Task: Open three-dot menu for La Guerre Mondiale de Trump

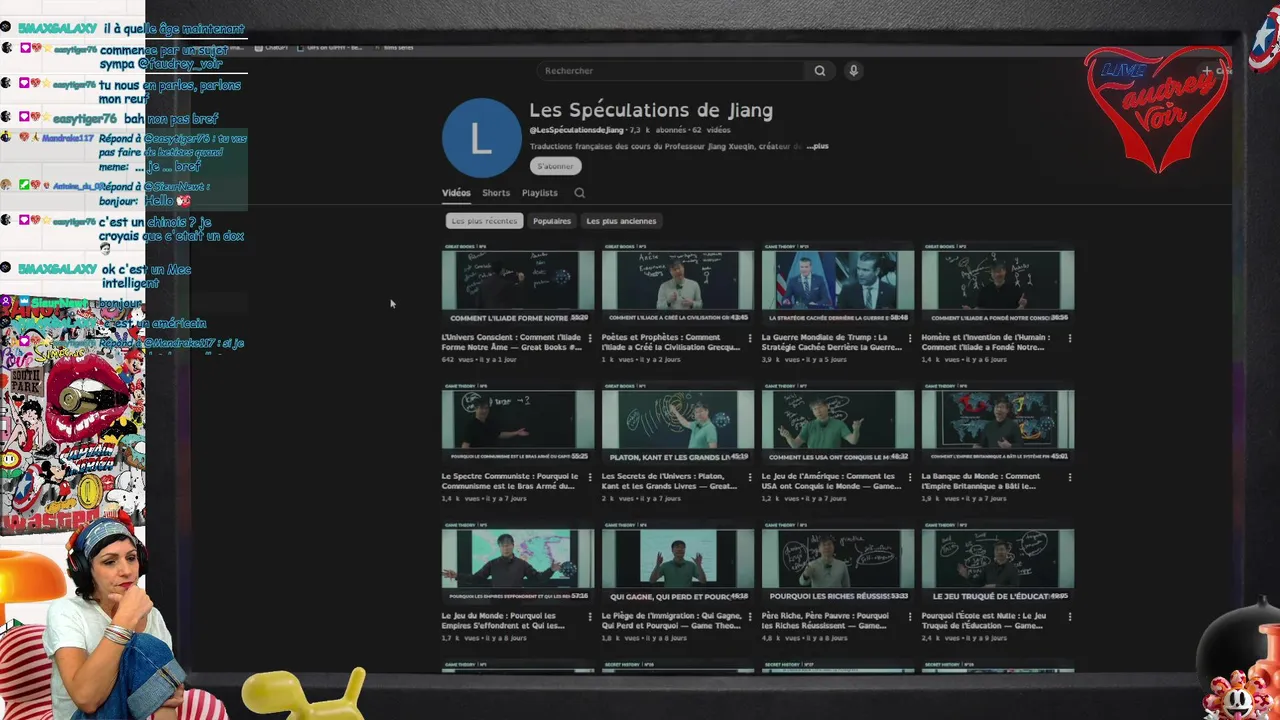Action: [909, 338]
